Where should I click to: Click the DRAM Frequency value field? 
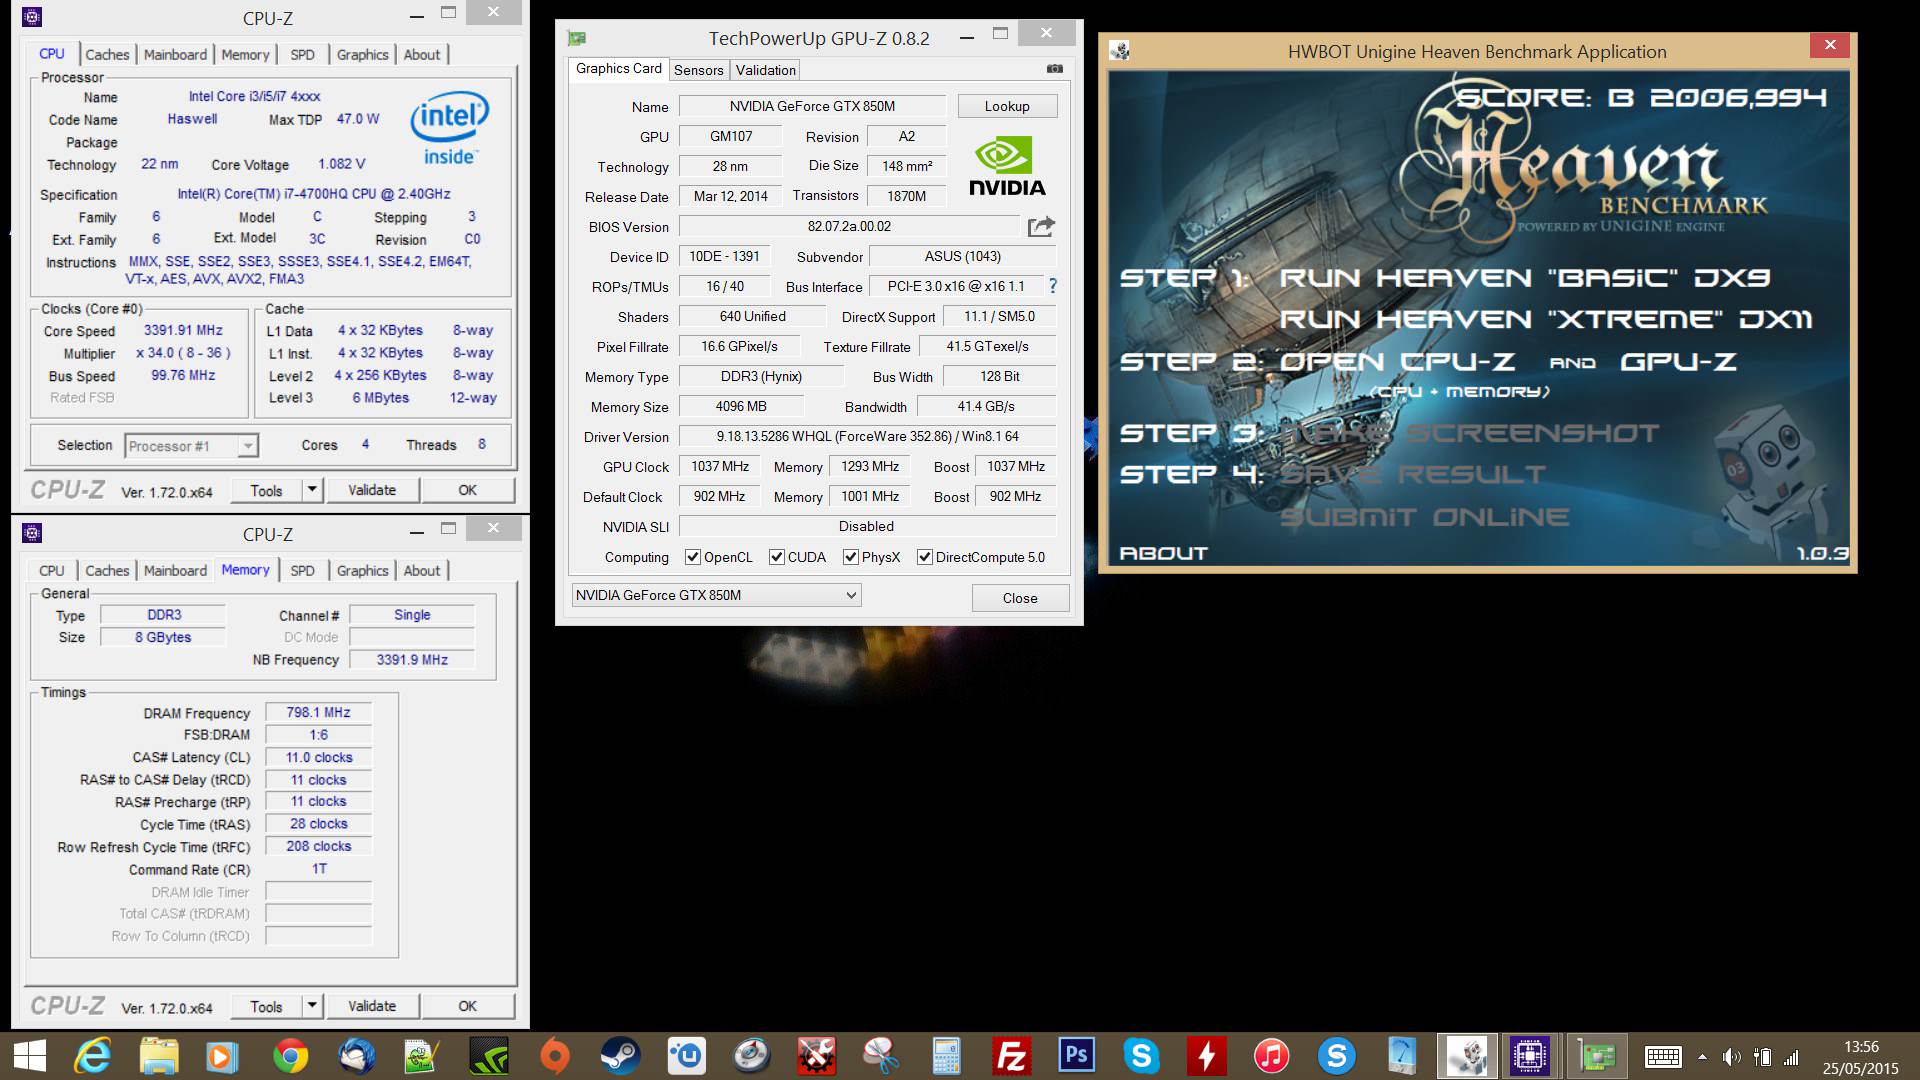point(318,712)
